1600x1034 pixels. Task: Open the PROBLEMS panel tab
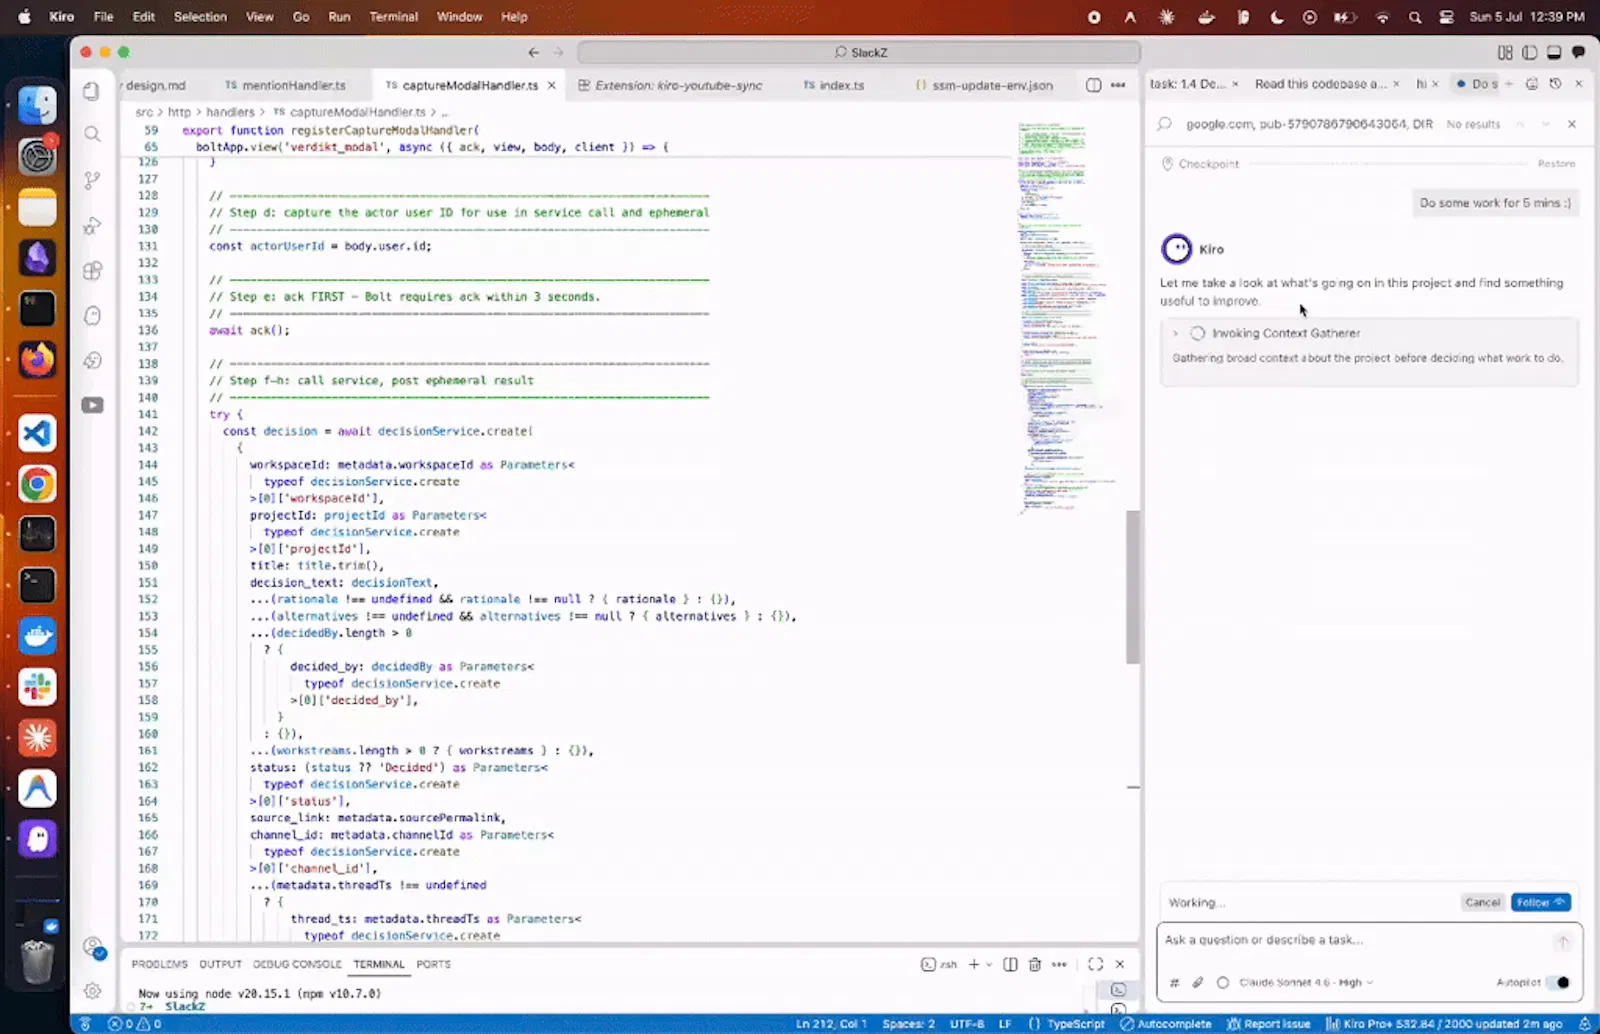pos(159,964)
